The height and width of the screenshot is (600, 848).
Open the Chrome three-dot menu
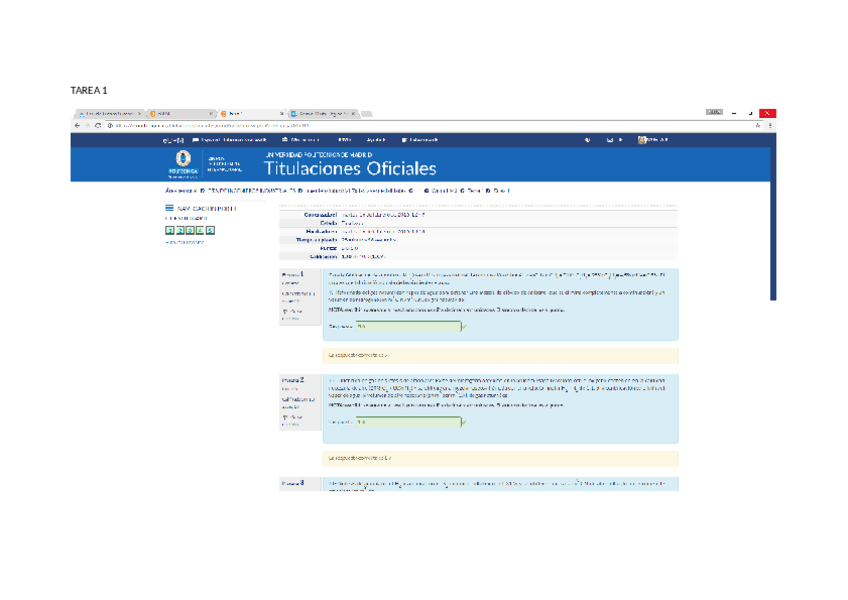(x=769, y=125)
